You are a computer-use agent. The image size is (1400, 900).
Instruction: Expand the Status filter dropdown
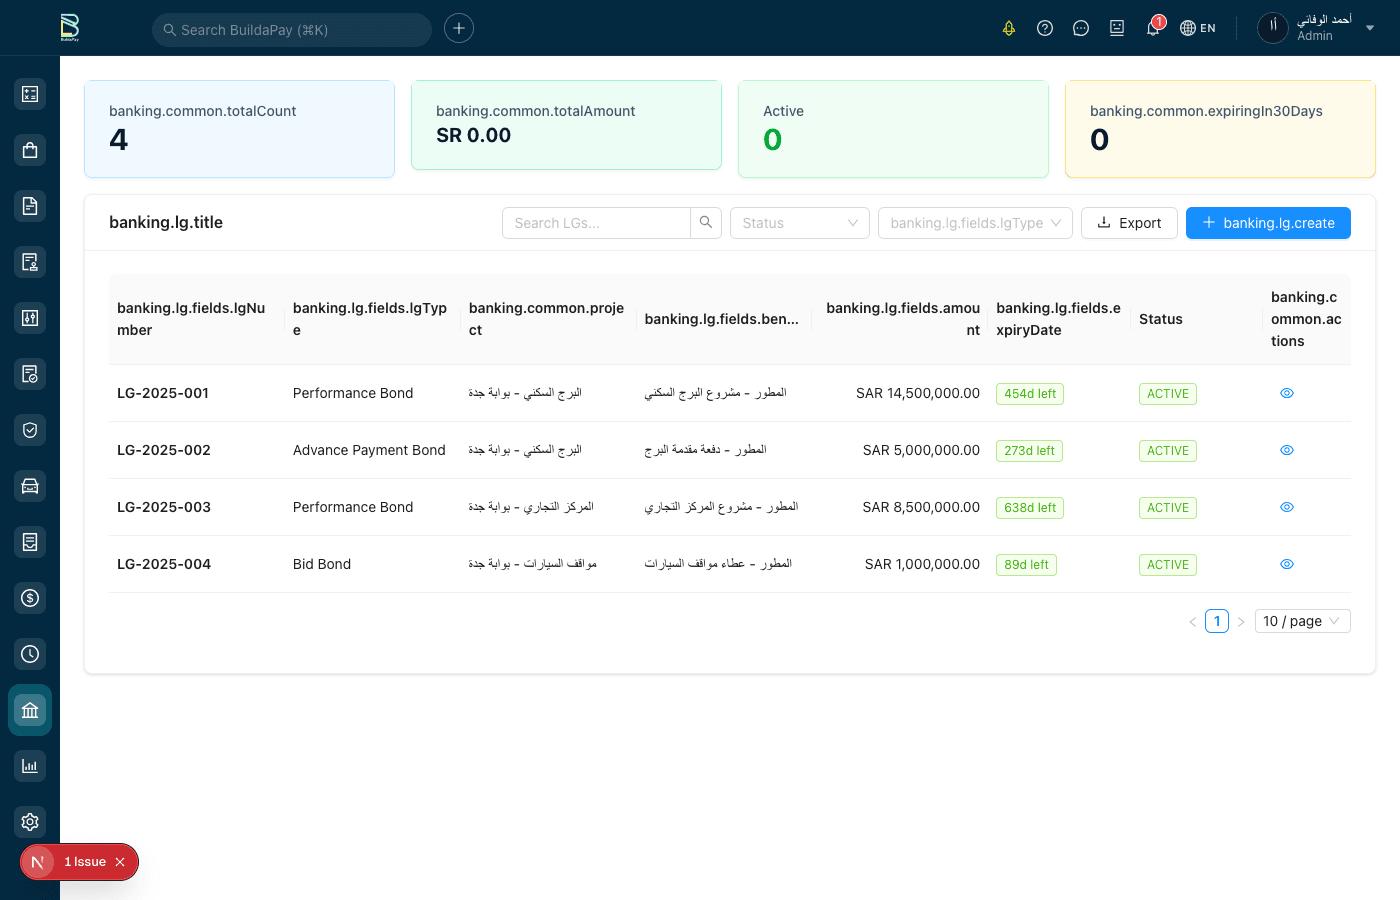(799, 223)
